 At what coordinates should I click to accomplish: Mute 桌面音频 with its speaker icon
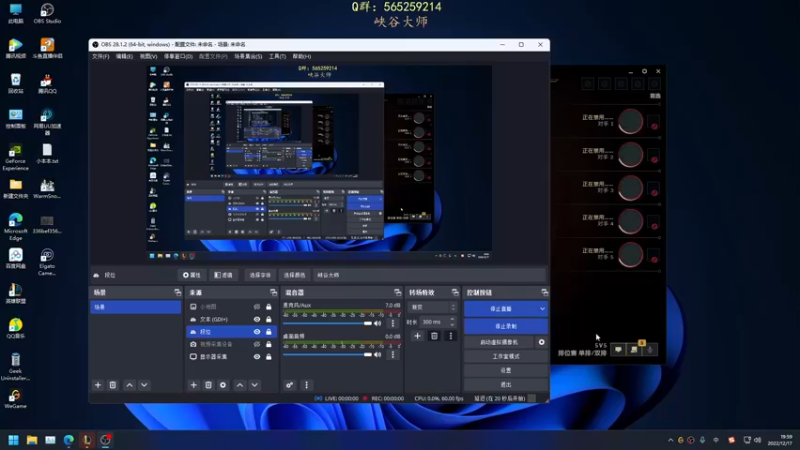(378, 355)
